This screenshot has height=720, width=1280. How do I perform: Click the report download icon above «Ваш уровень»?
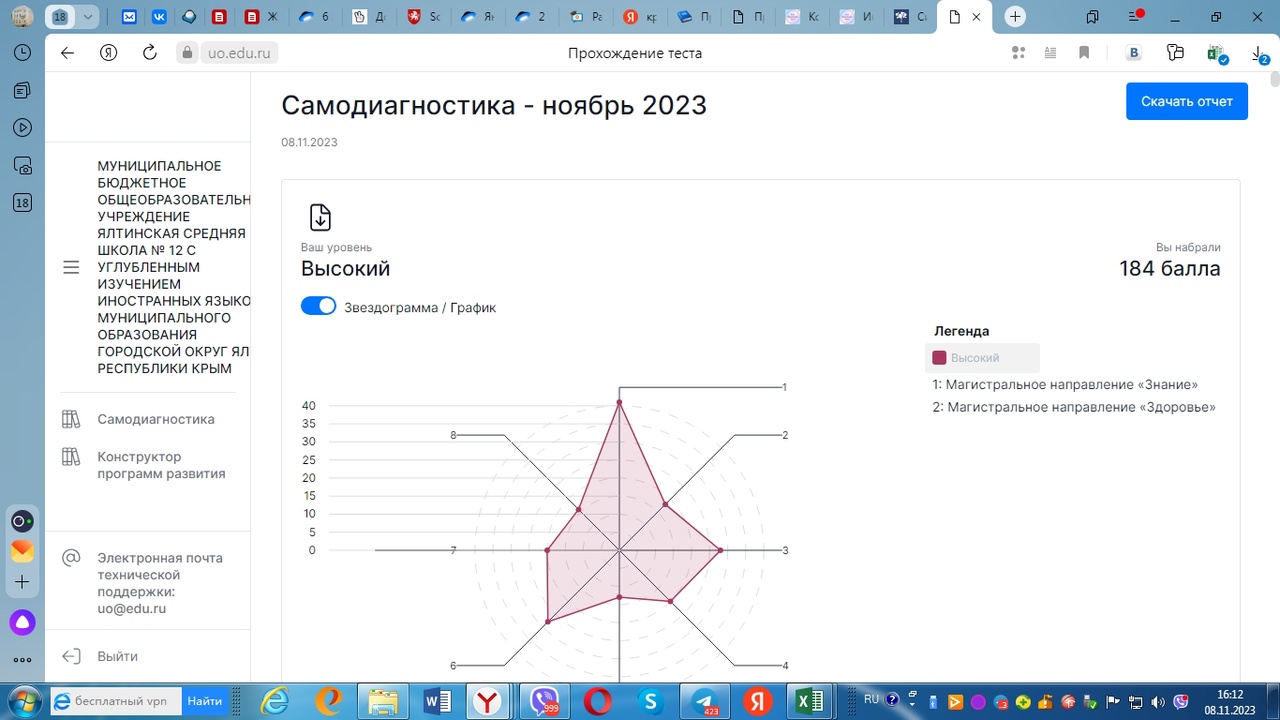(x=320, y=217)
